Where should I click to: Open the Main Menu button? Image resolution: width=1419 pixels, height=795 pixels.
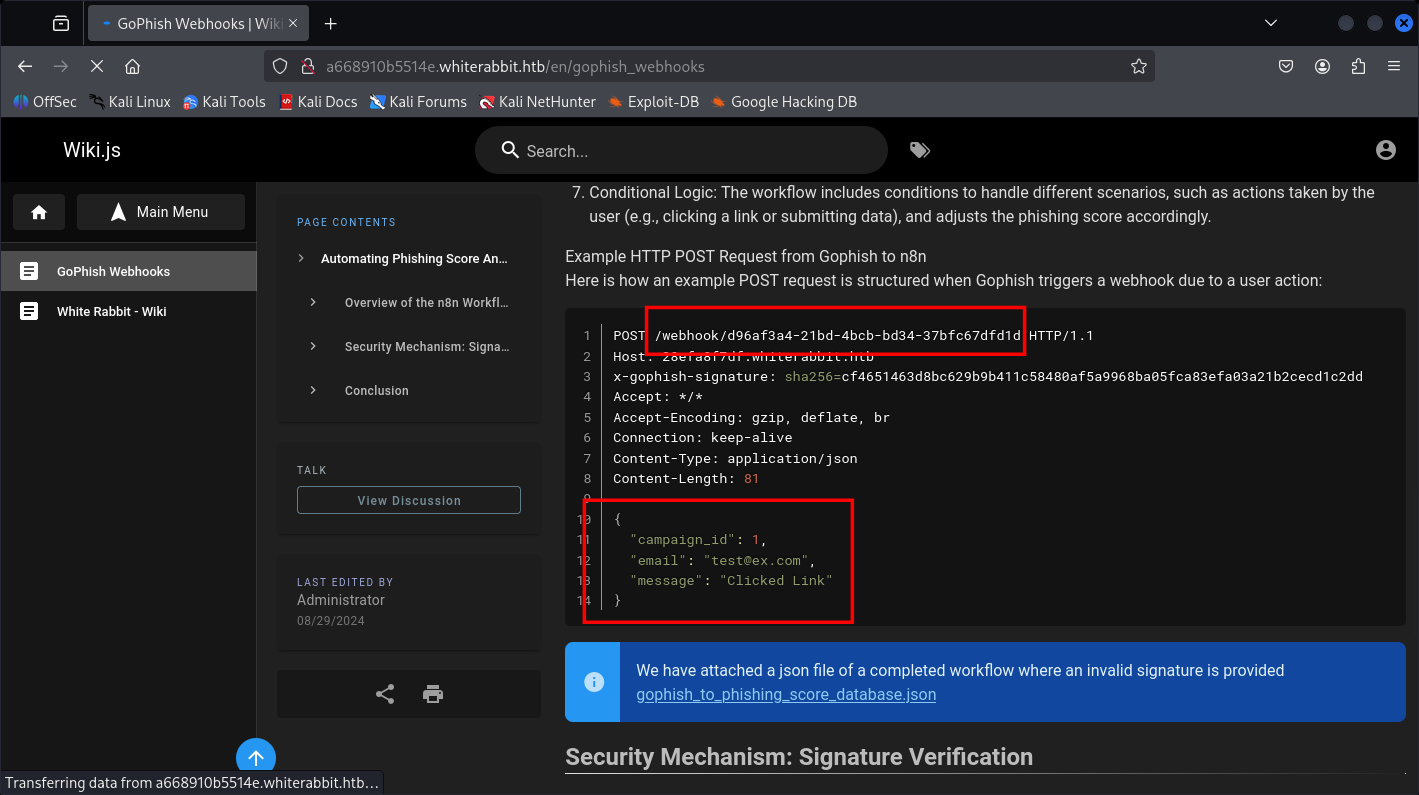pos(161,212)
